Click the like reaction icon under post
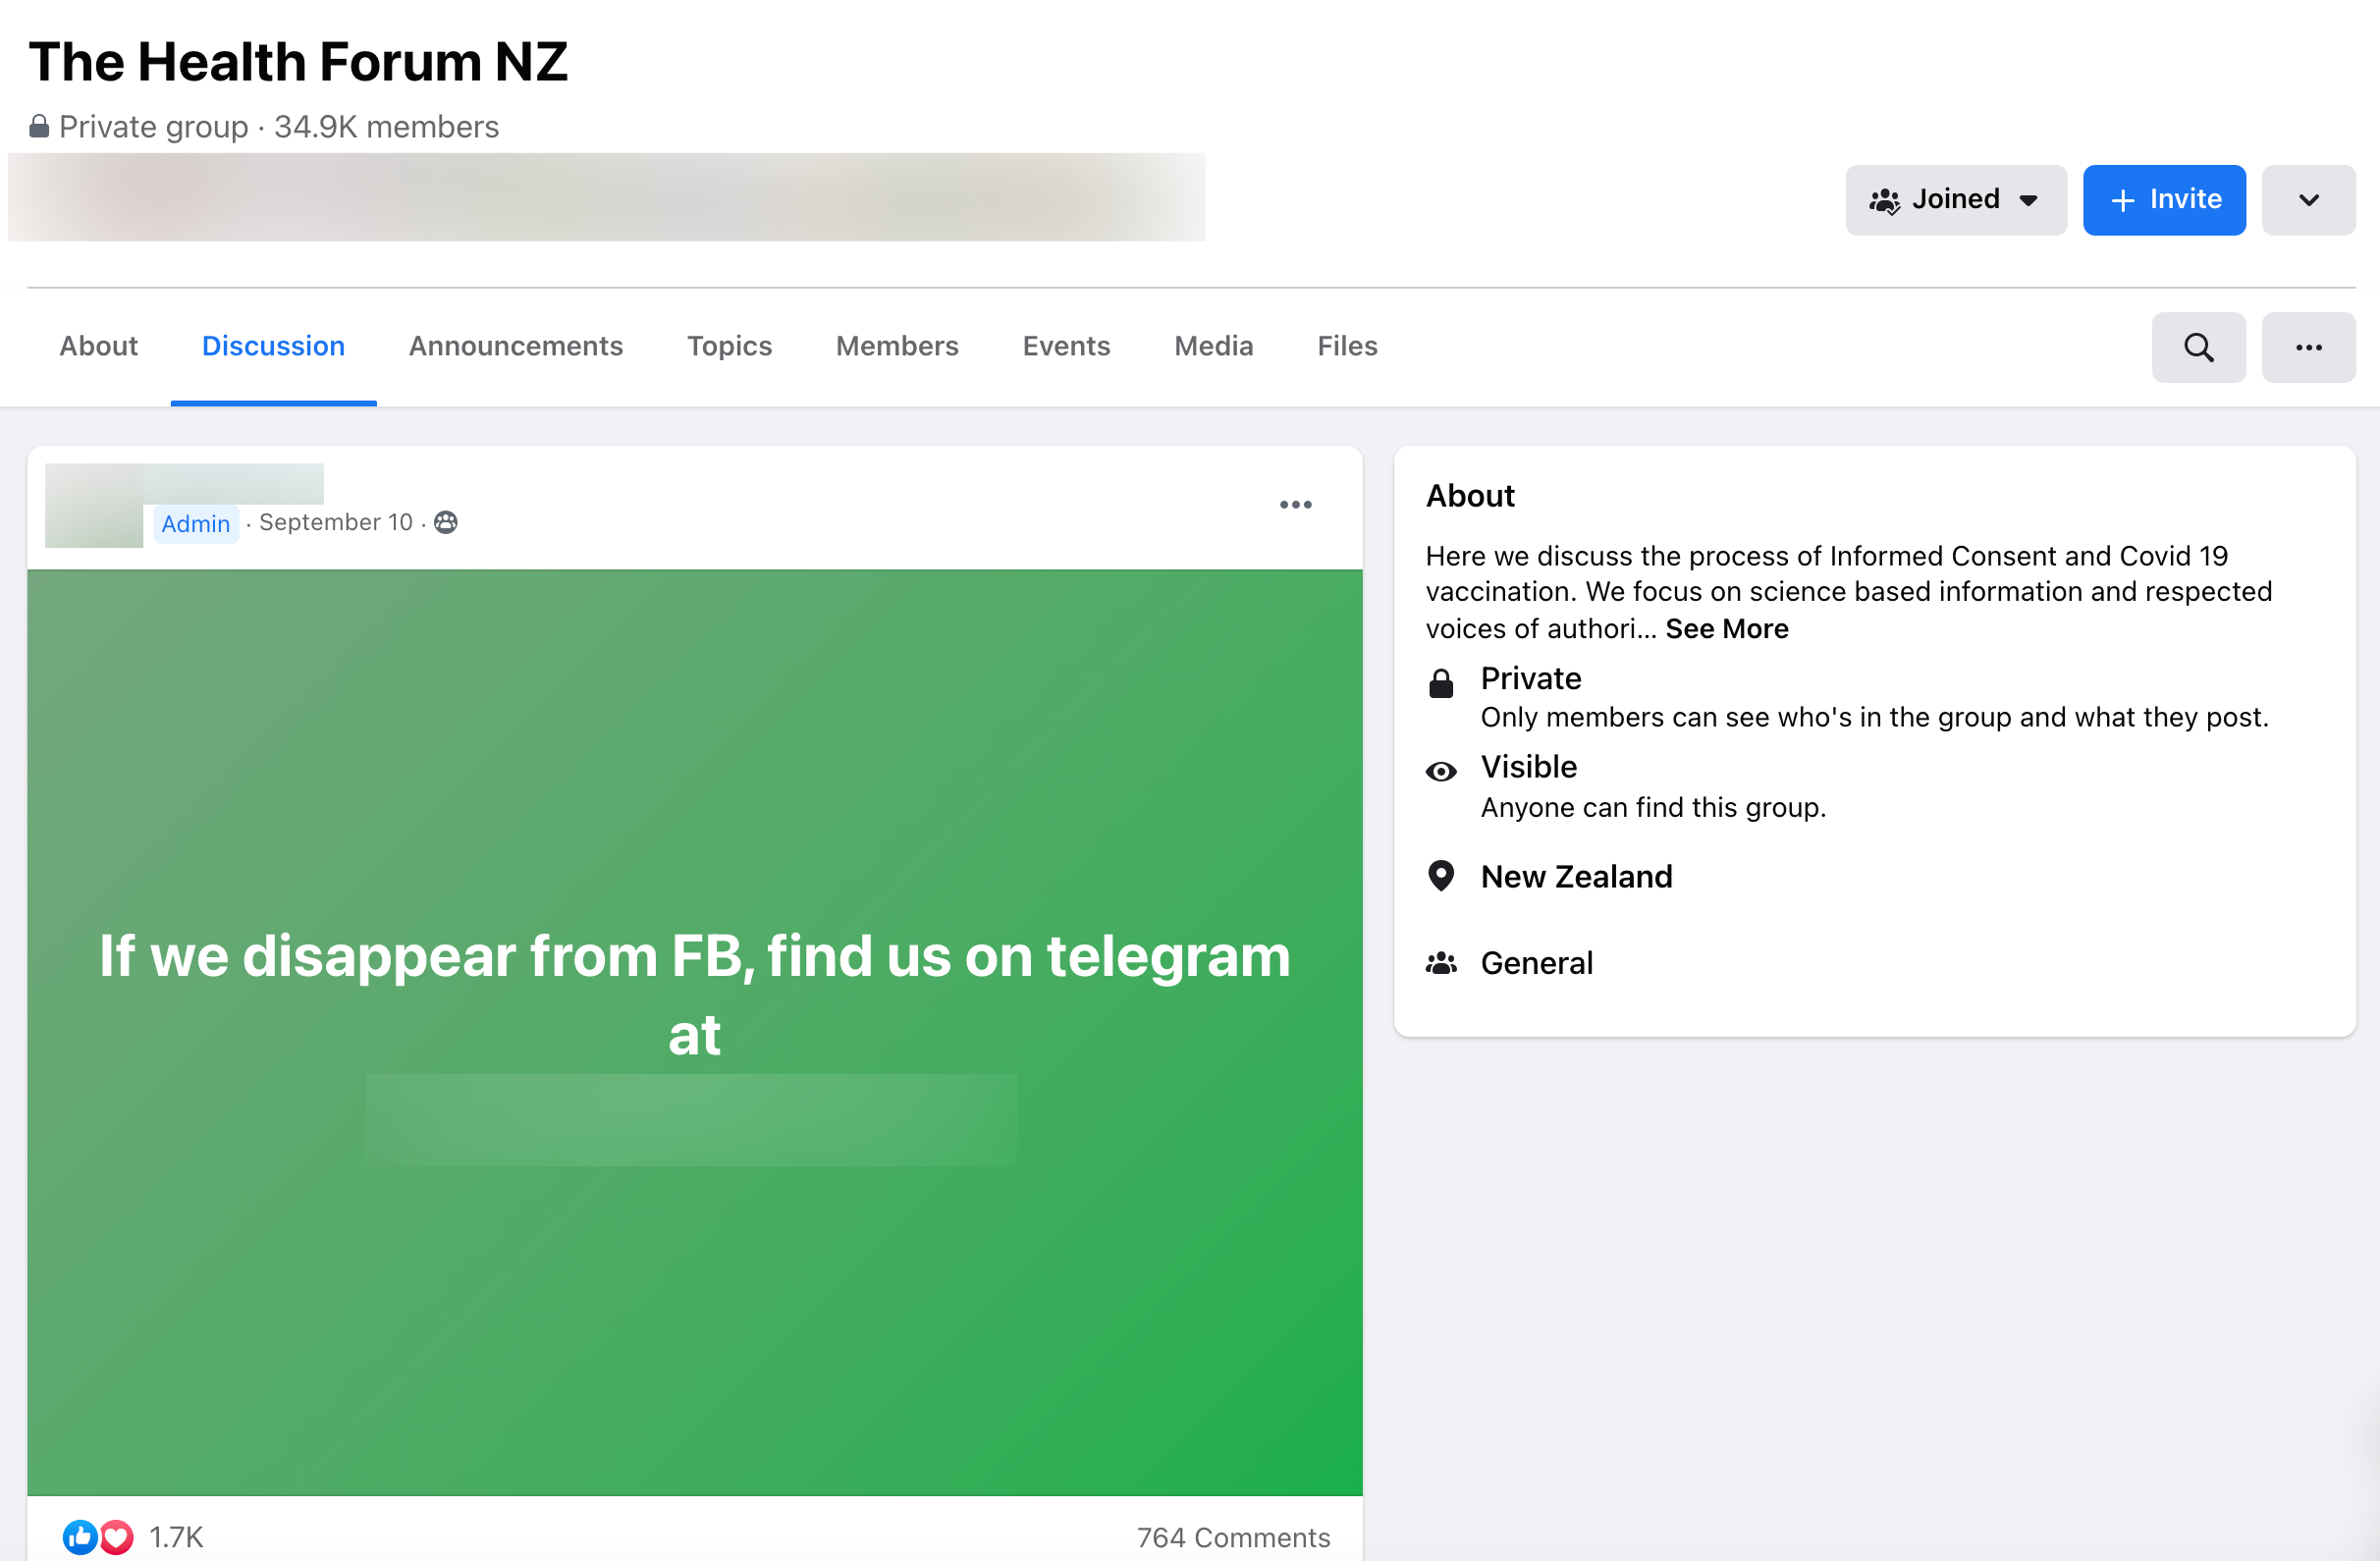 tap(80, 1536)
